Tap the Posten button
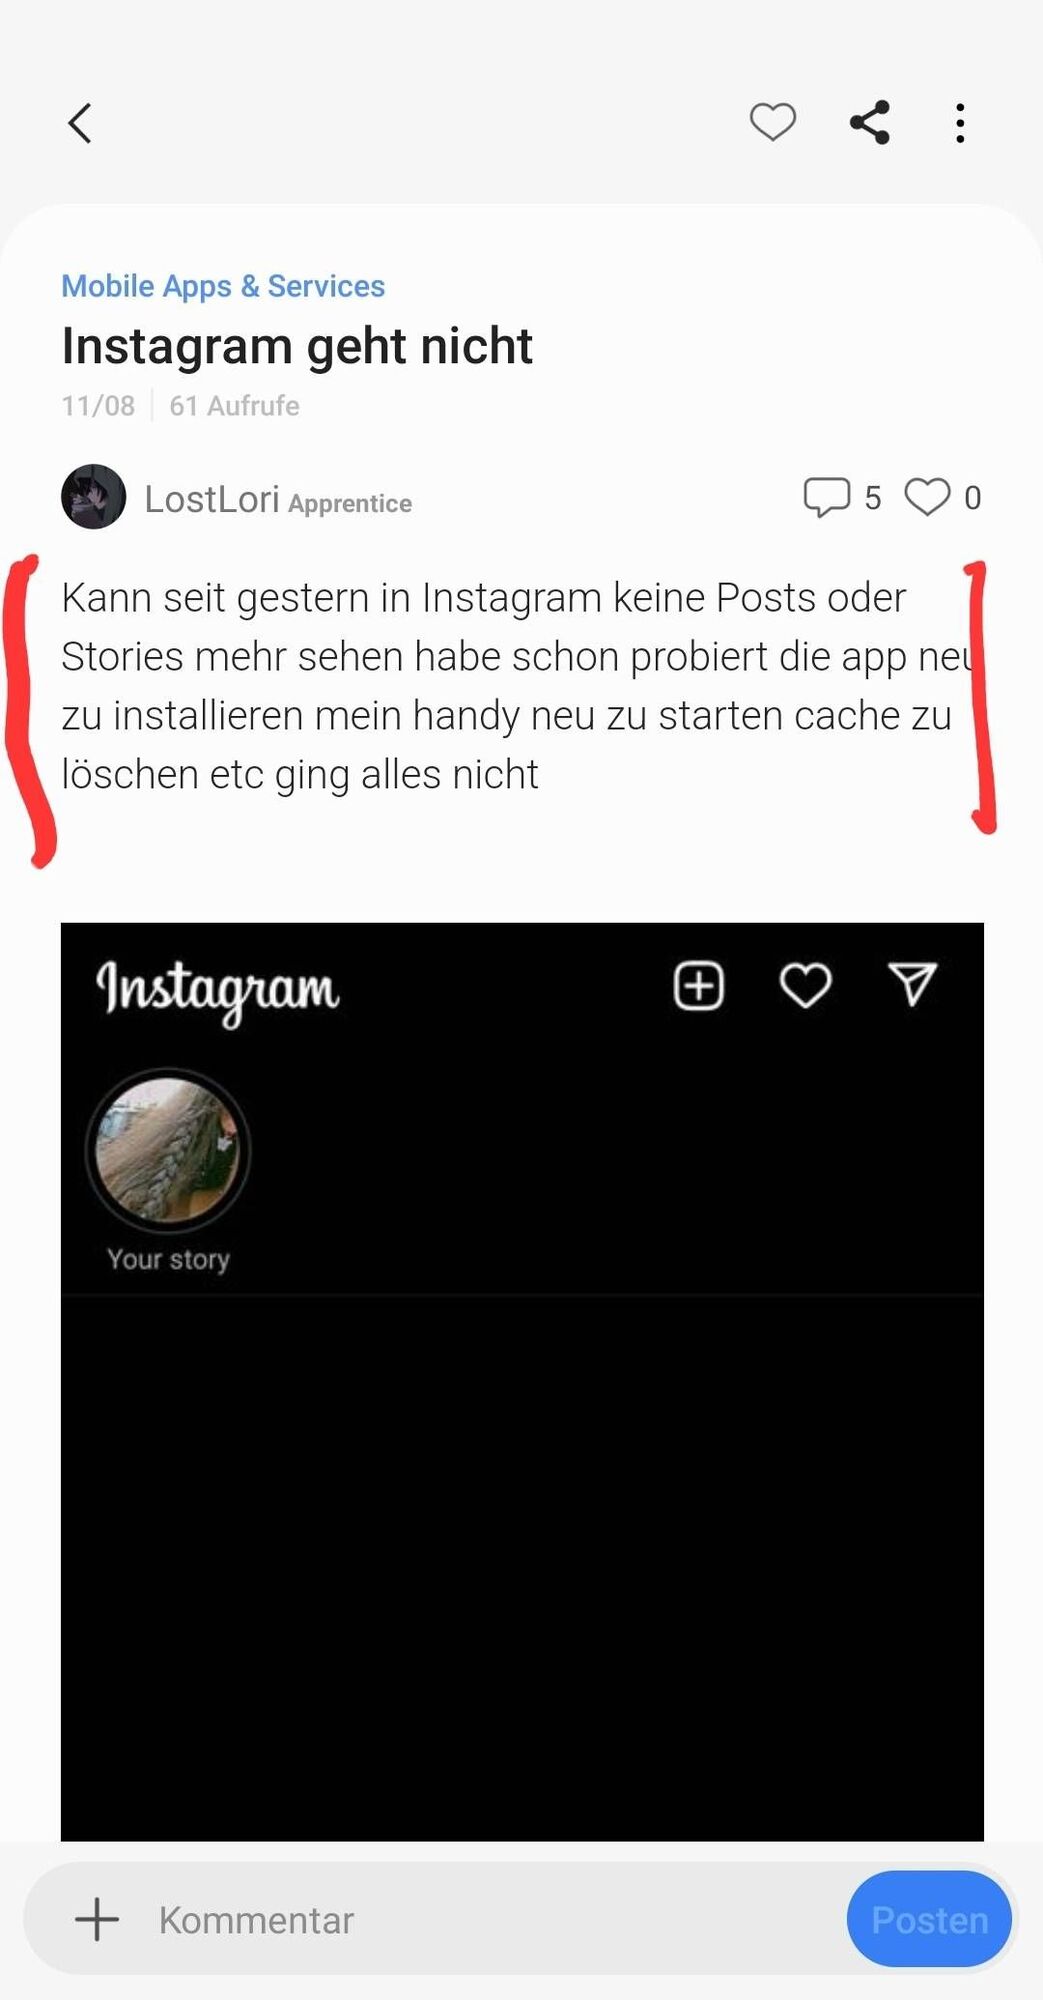Image resolution: width=1043 pixels, height=2000 pixels. (929, 1919)
